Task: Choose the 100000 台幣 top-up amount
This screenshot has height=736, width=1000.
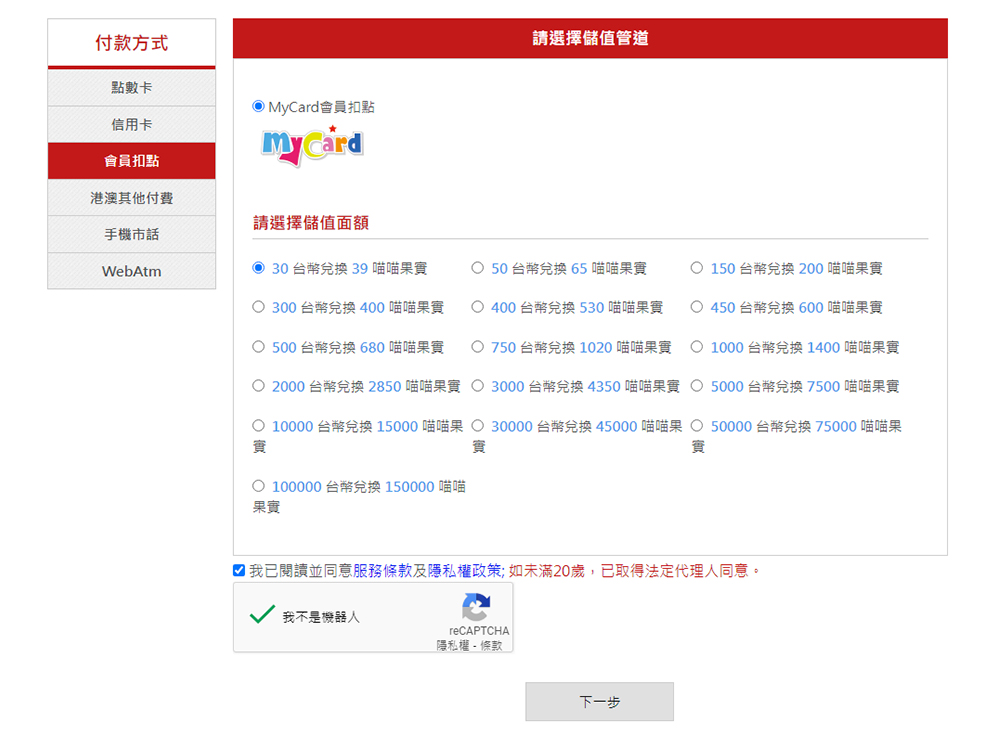Action: pyautogui.click(x=259, y=486)
